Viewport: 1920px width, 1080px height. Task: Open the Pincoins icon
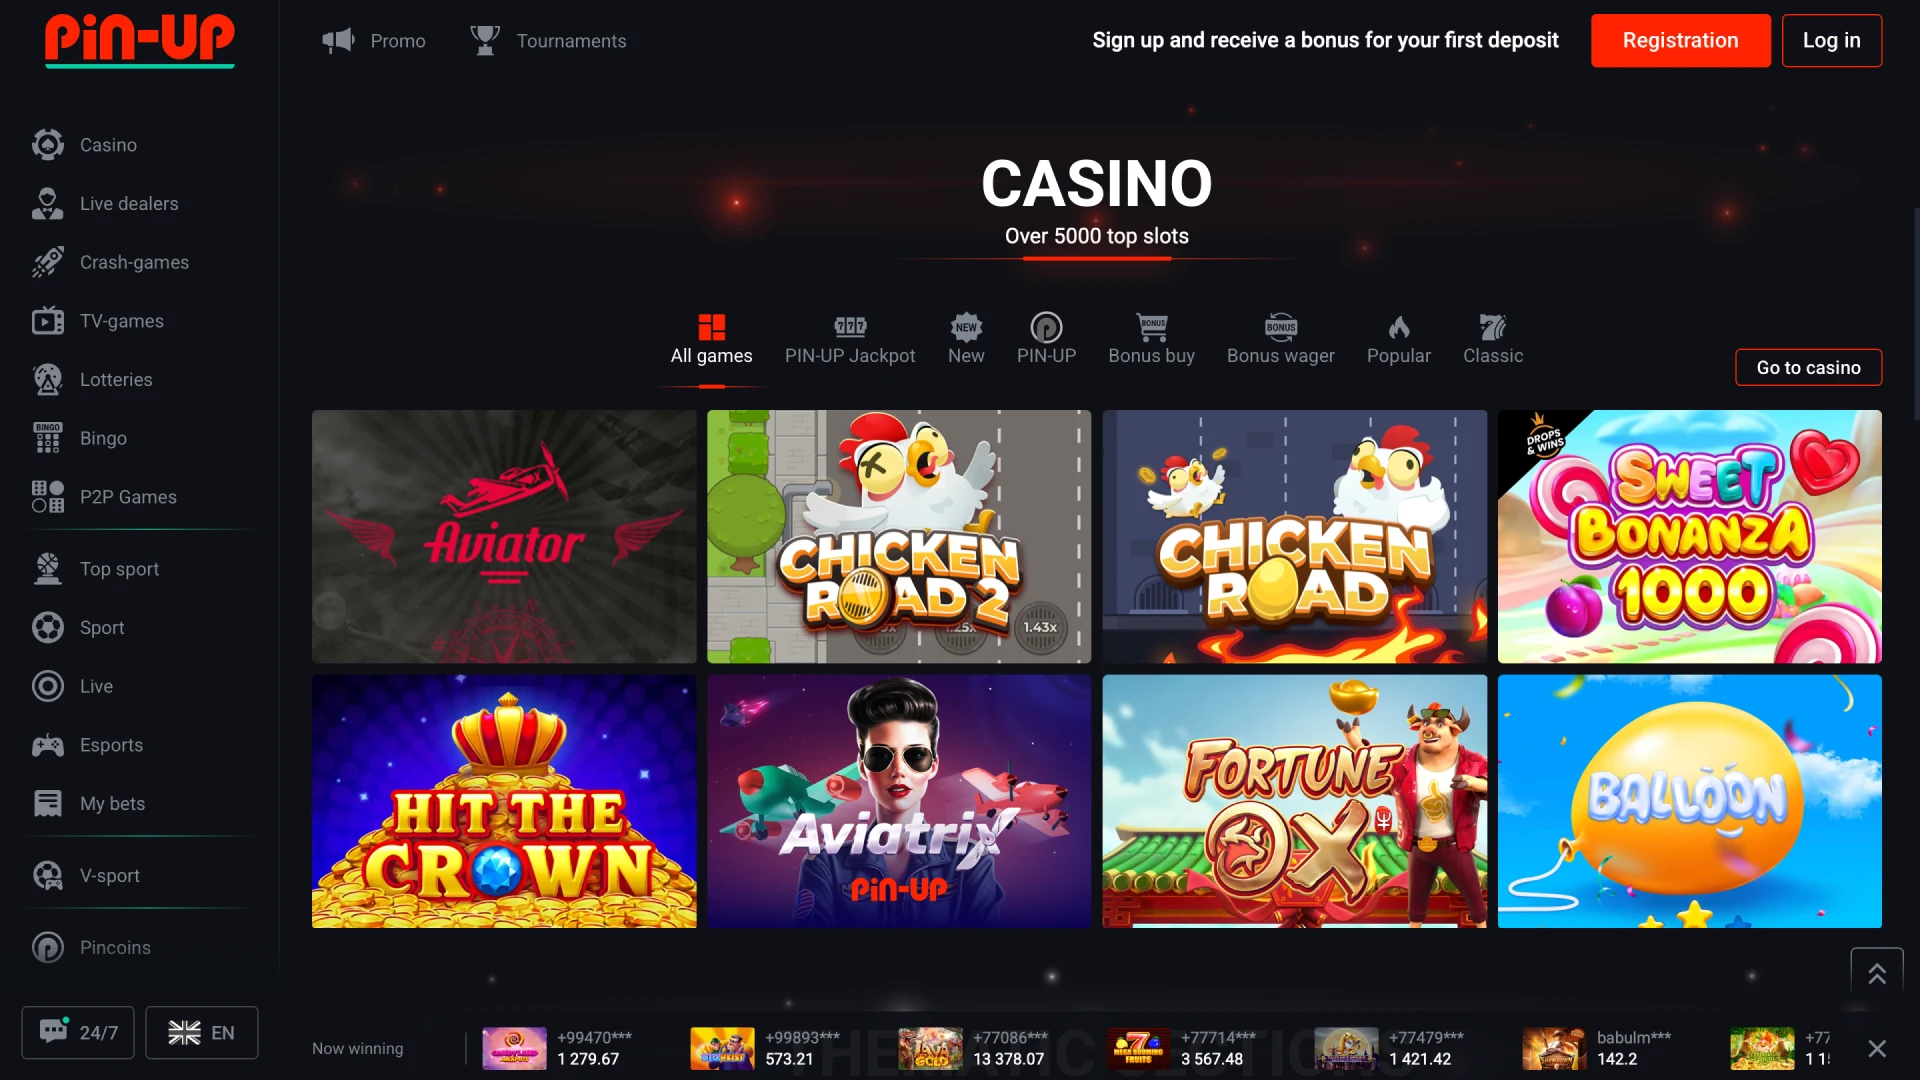pyautogui.click(x=47, y=947)
